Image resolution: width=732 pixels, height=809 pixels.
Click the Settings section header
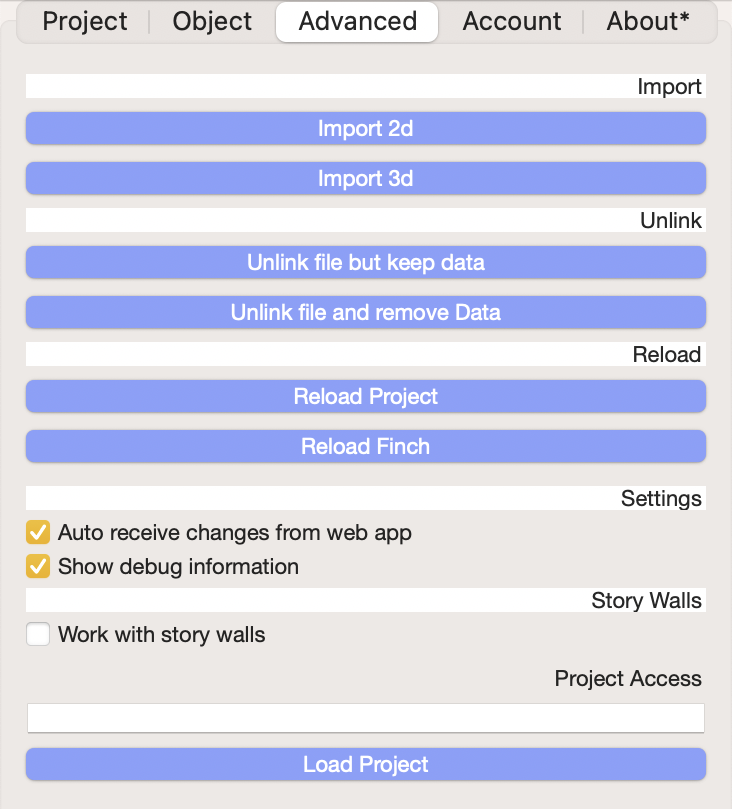(x=661, y=498)
